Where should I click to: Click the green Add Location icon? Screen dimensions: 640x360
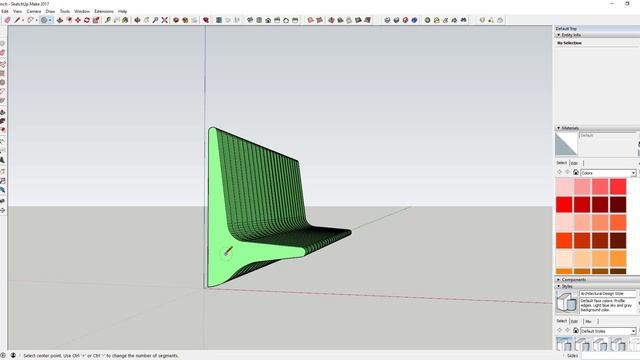coord(427,20)
